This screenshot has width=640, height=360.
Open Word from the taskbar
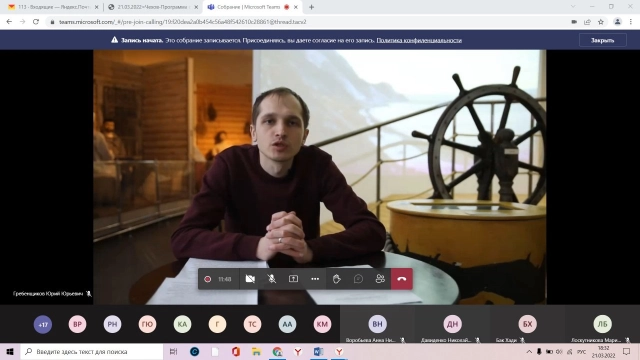coord(318,351)
